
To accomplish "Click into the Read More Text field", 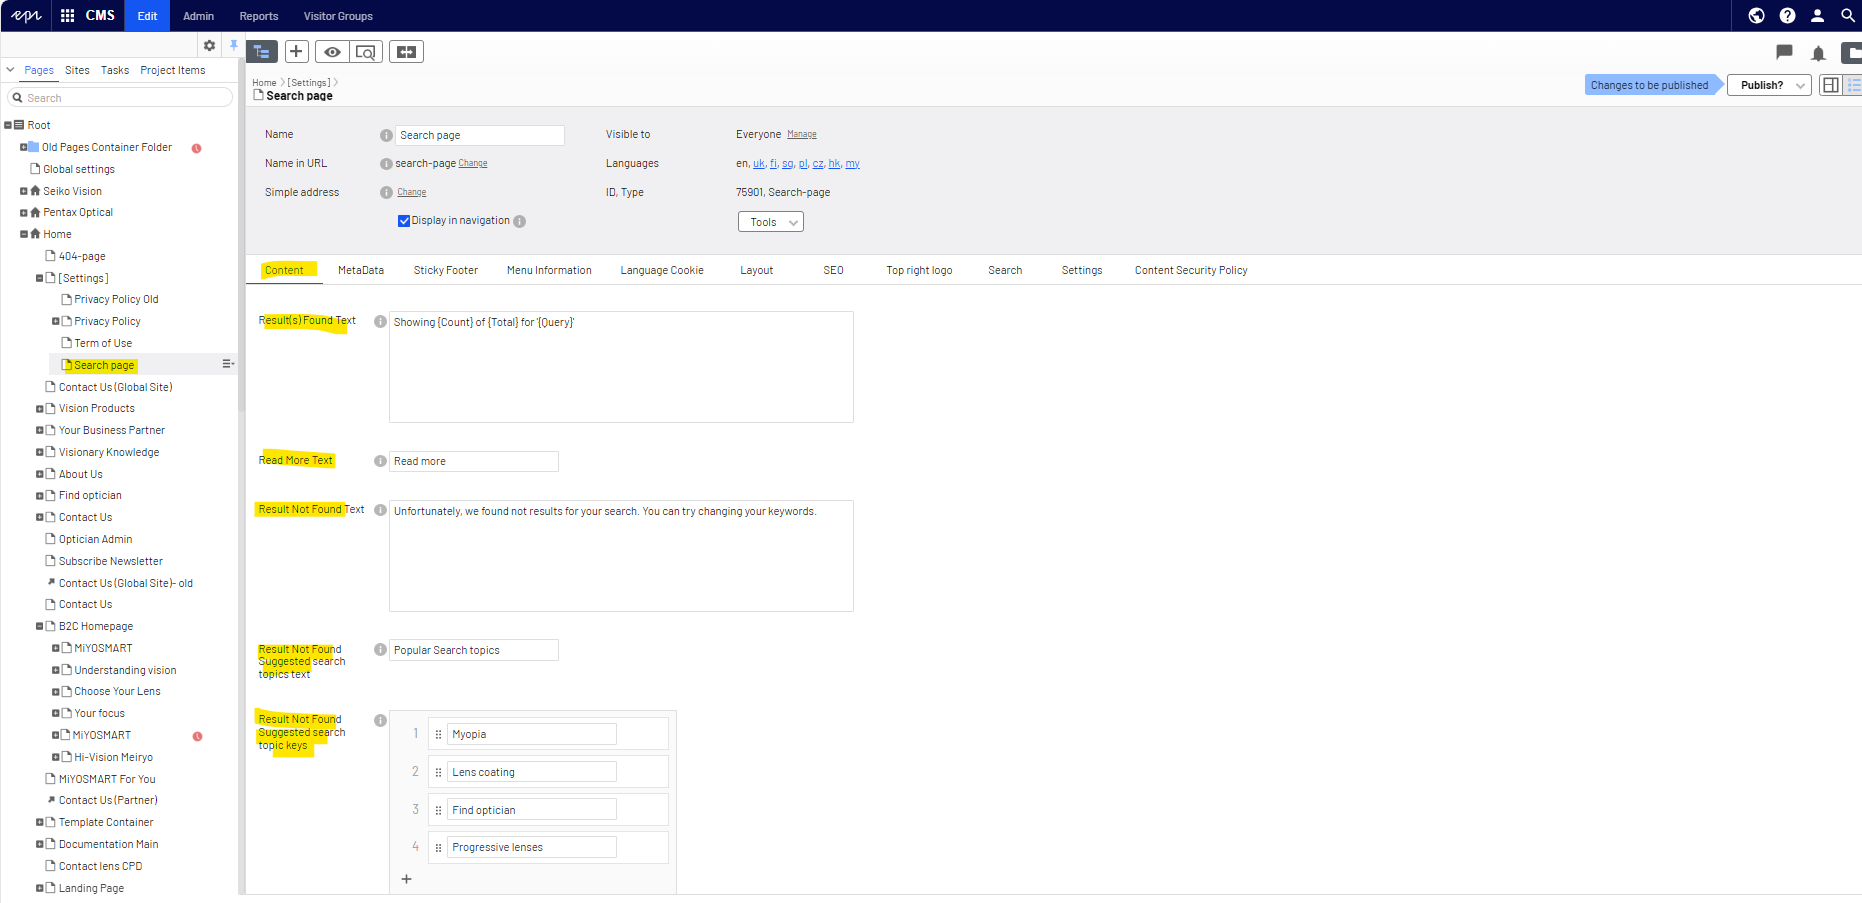I will 473,461.
